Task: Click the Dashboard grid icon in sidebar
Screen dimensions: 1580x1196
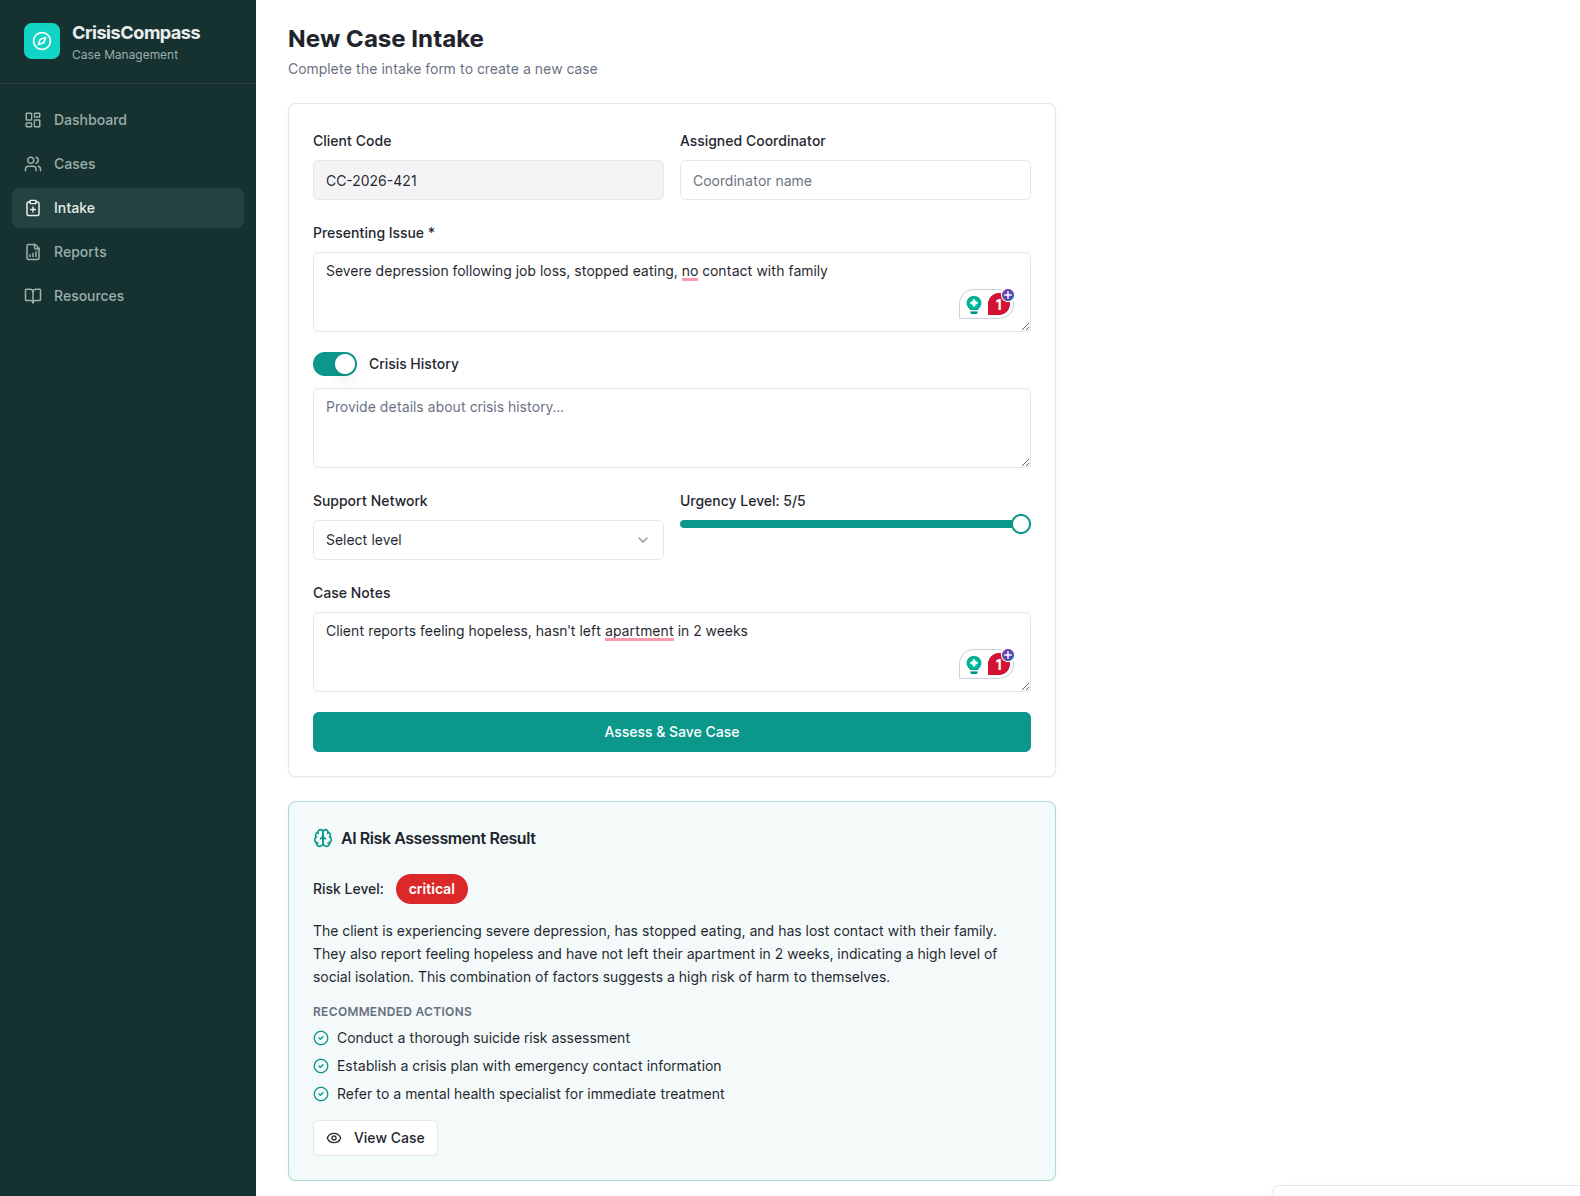Action: coord(33,120)
